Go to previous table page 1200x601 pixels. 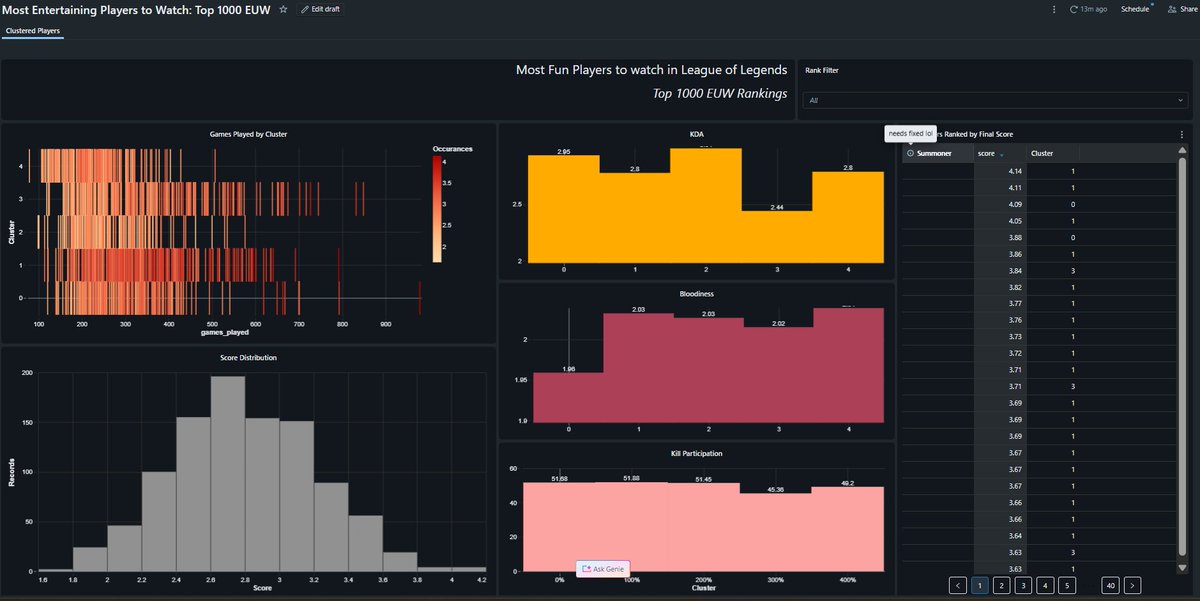click(958, 585)
